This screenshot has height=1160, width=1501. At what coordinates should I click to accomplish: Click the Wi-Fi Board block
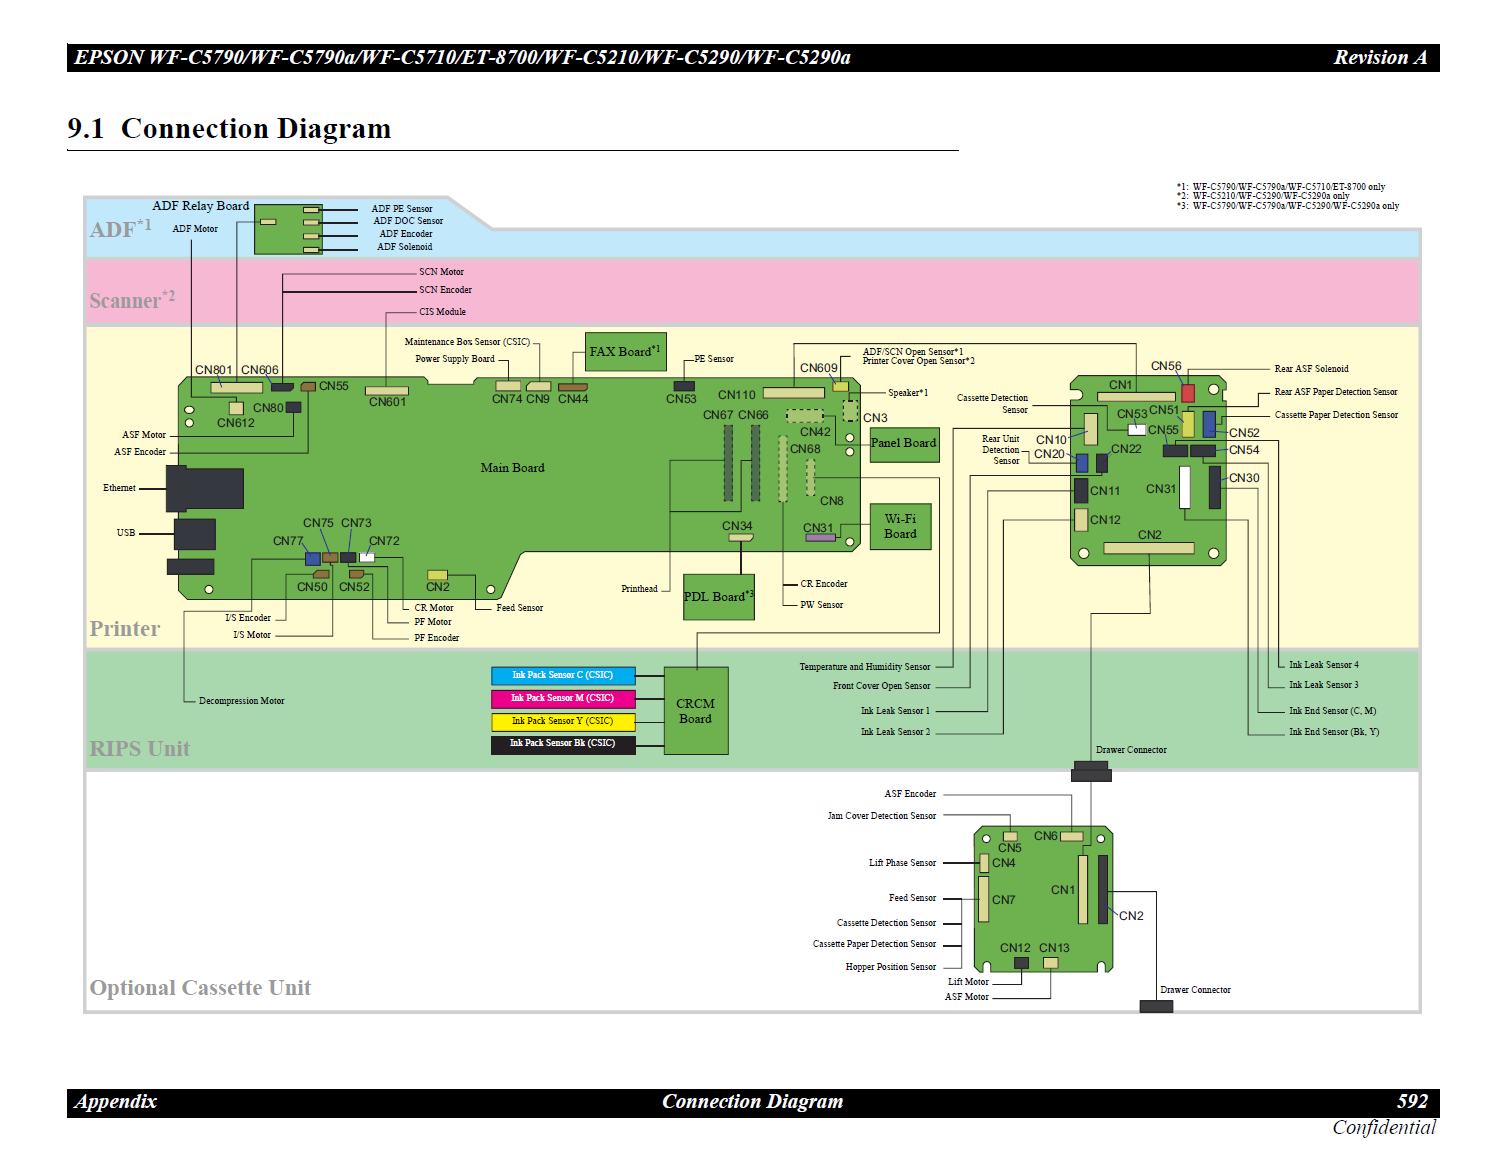[900, 527]
